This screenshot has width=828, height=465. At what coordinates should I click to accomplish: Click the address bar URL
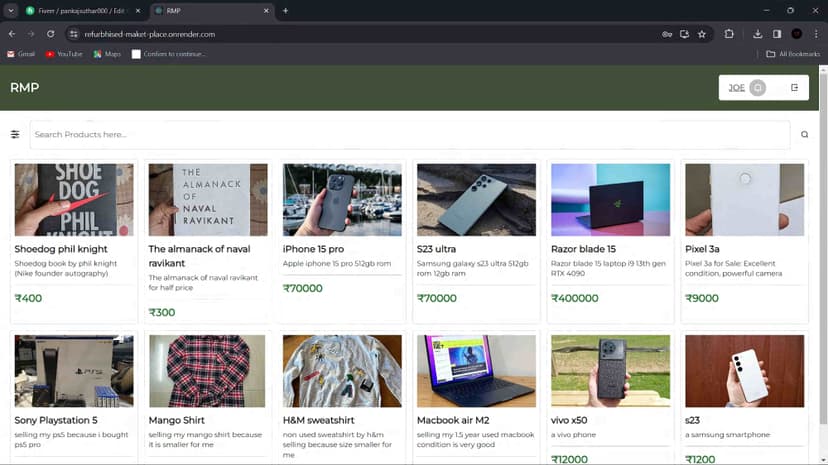149,34
